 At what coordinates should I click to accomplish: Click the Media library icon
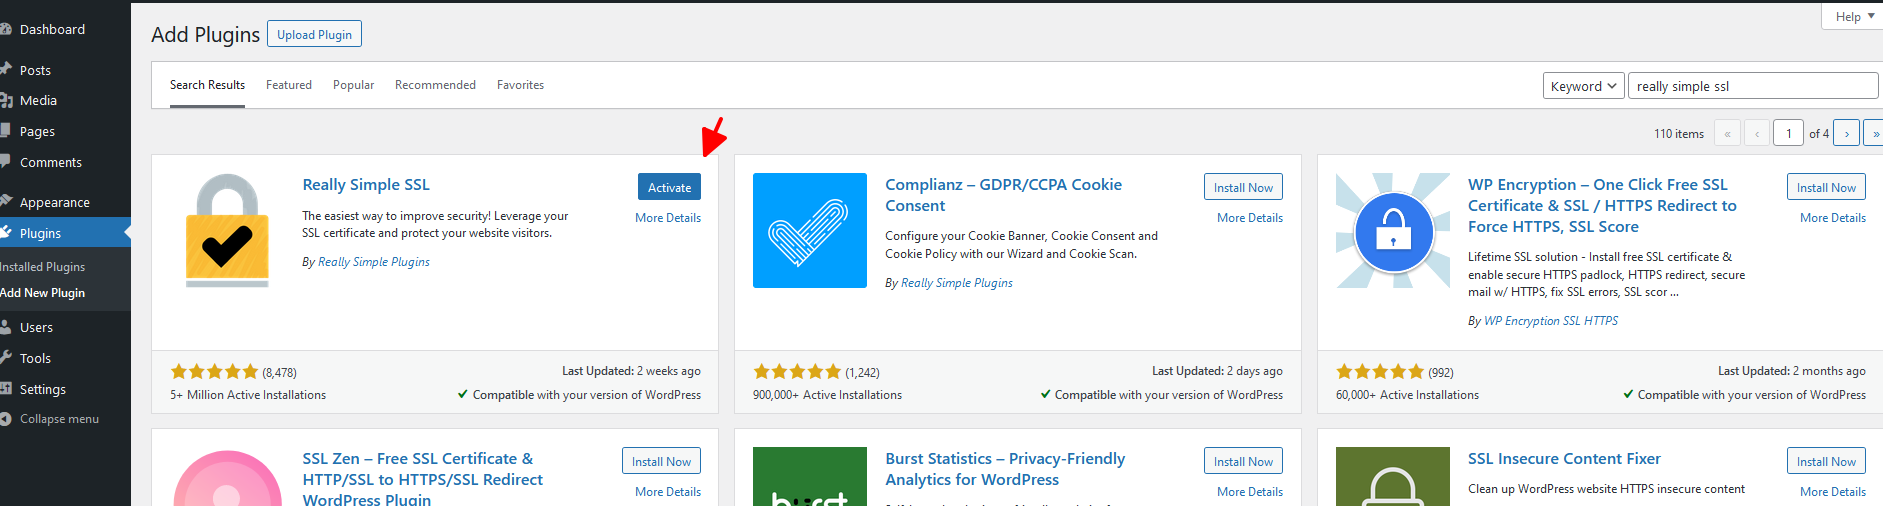click(5, 100)
